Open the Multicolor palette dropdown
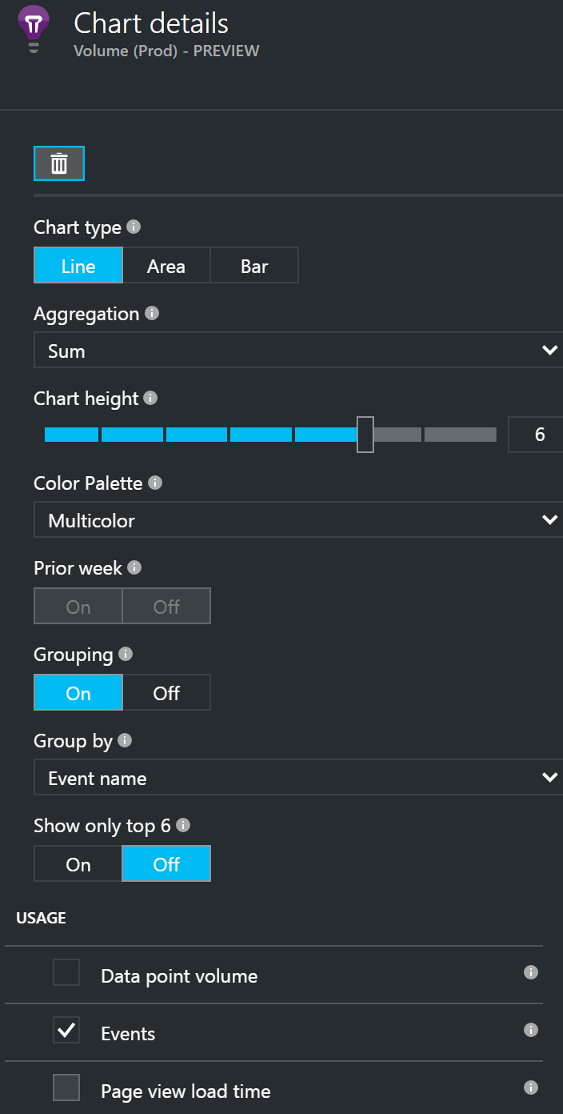 pyautogui.click(x=298, y=520)
